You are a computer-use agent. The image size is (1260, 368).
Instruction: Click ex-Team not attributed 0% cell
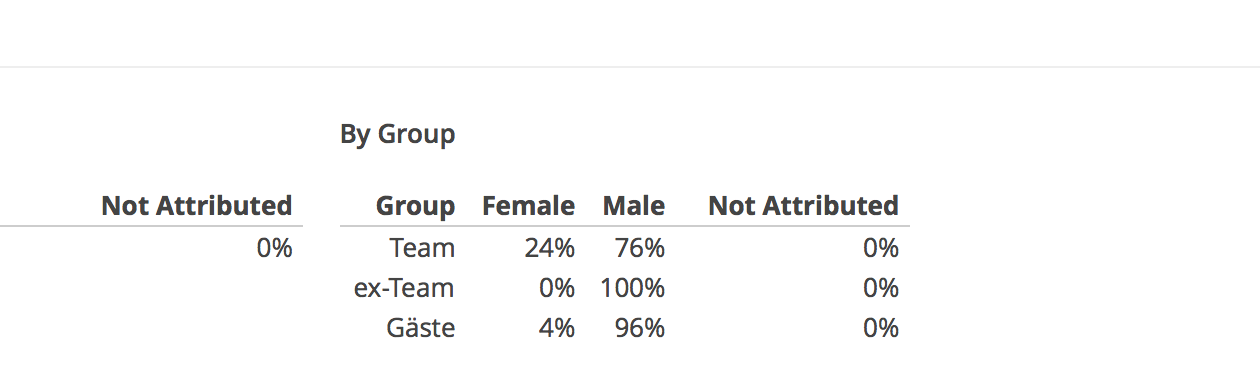coord(881,288)
